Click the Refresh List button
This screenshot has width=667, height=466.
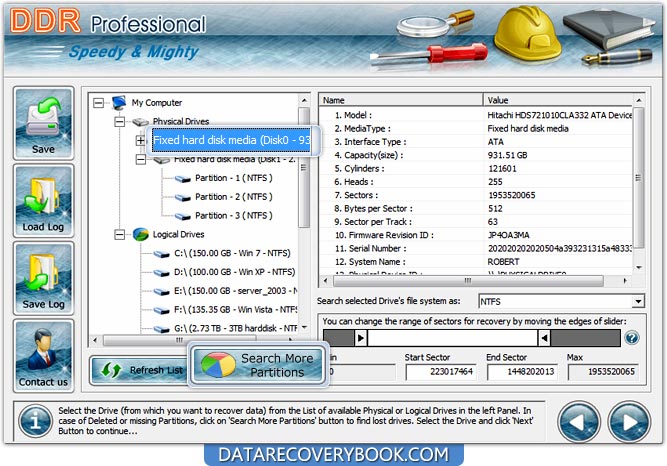pos(140,370)
